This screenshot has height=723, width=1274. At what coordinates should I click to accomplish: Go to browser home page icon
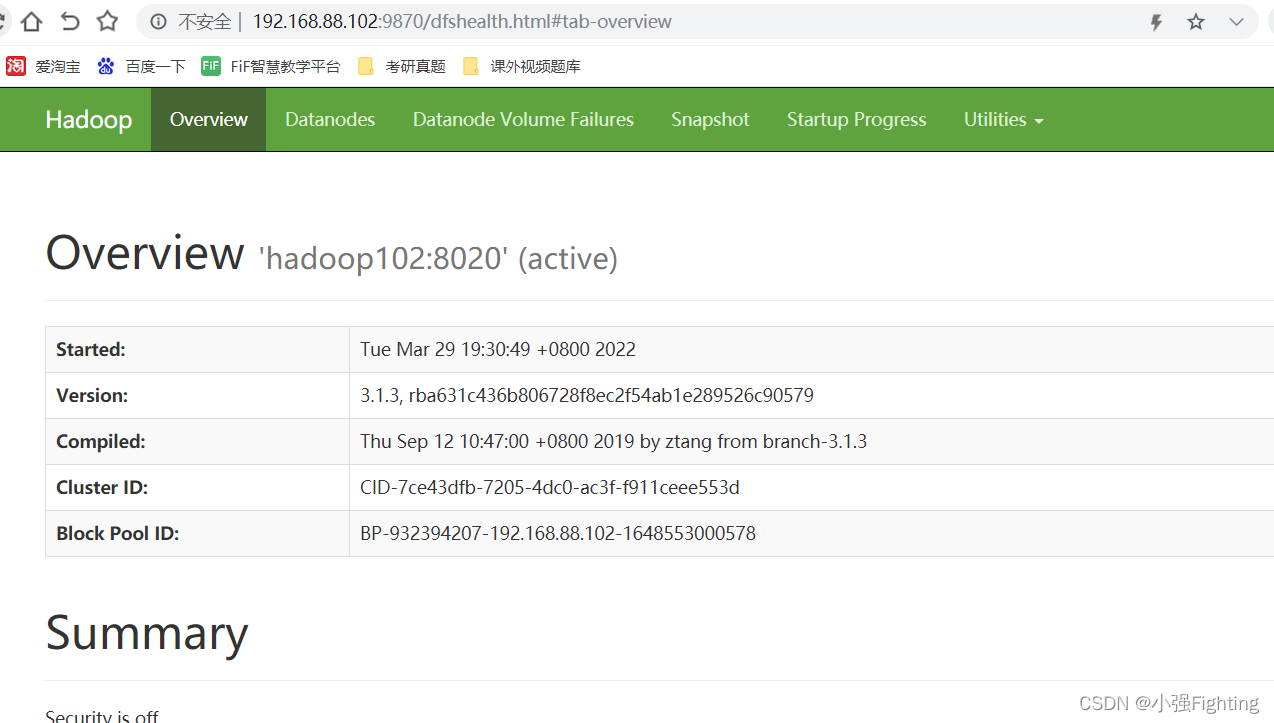coord(31,21)
